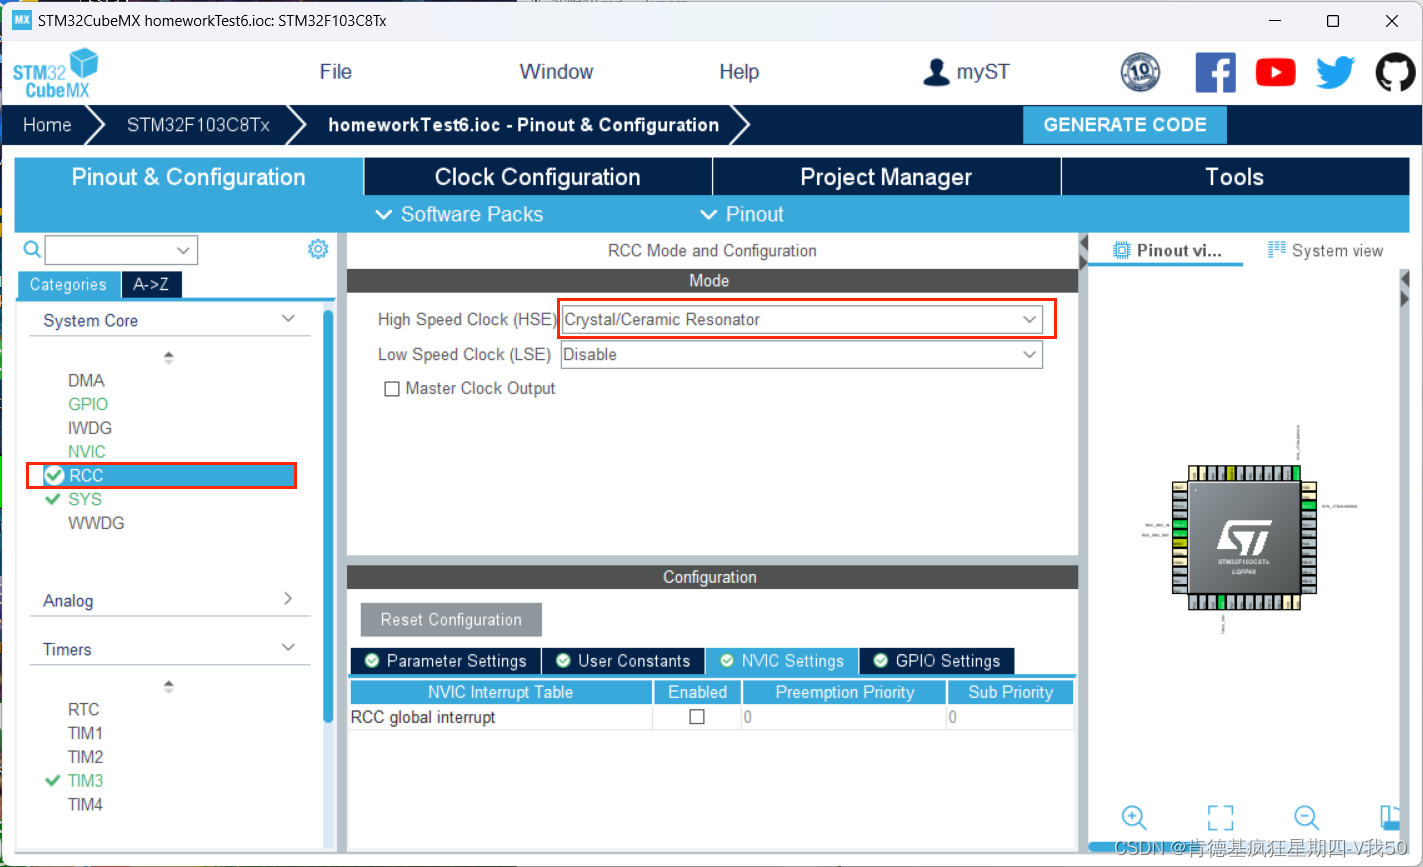Viewport: 1423px width, 867px height.
Task: Switch to System view tab
Action: click(1325, 251)
